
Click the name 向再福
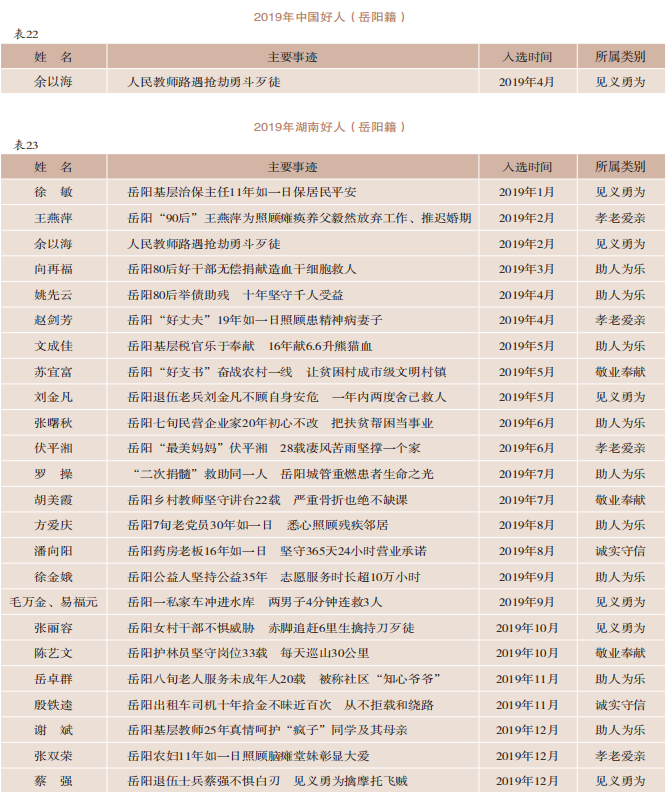pyautogui.click(x=53, y=269)
